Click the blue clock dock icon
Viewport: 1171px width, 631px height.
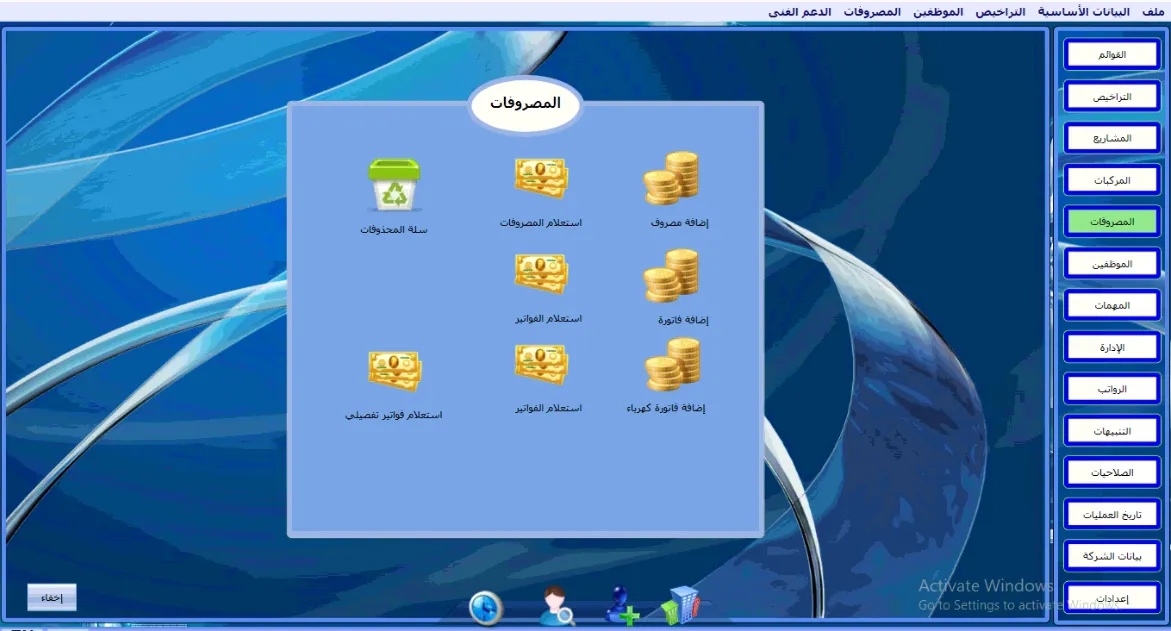coord(486,607)
